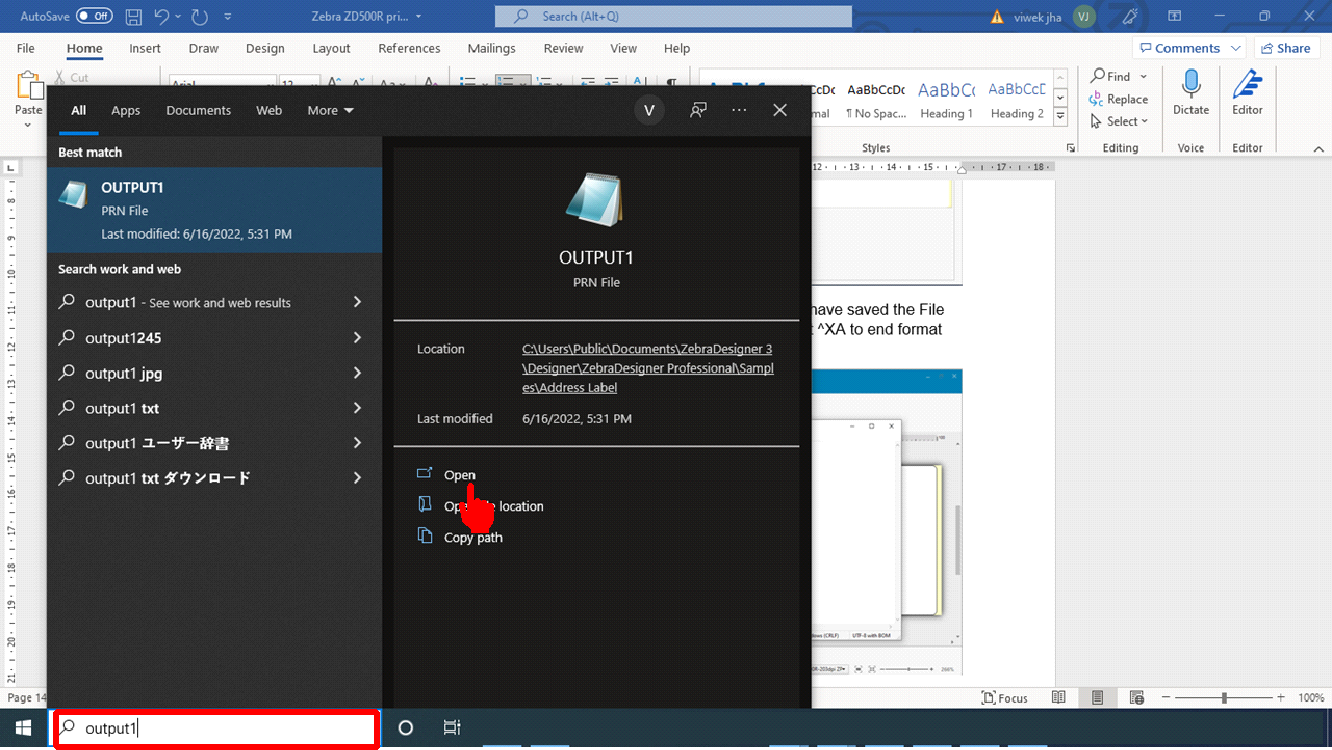Viewport: 1332px width, 750px height.
Task: Toggle the AutoSave switch
Action: point(94,16)
